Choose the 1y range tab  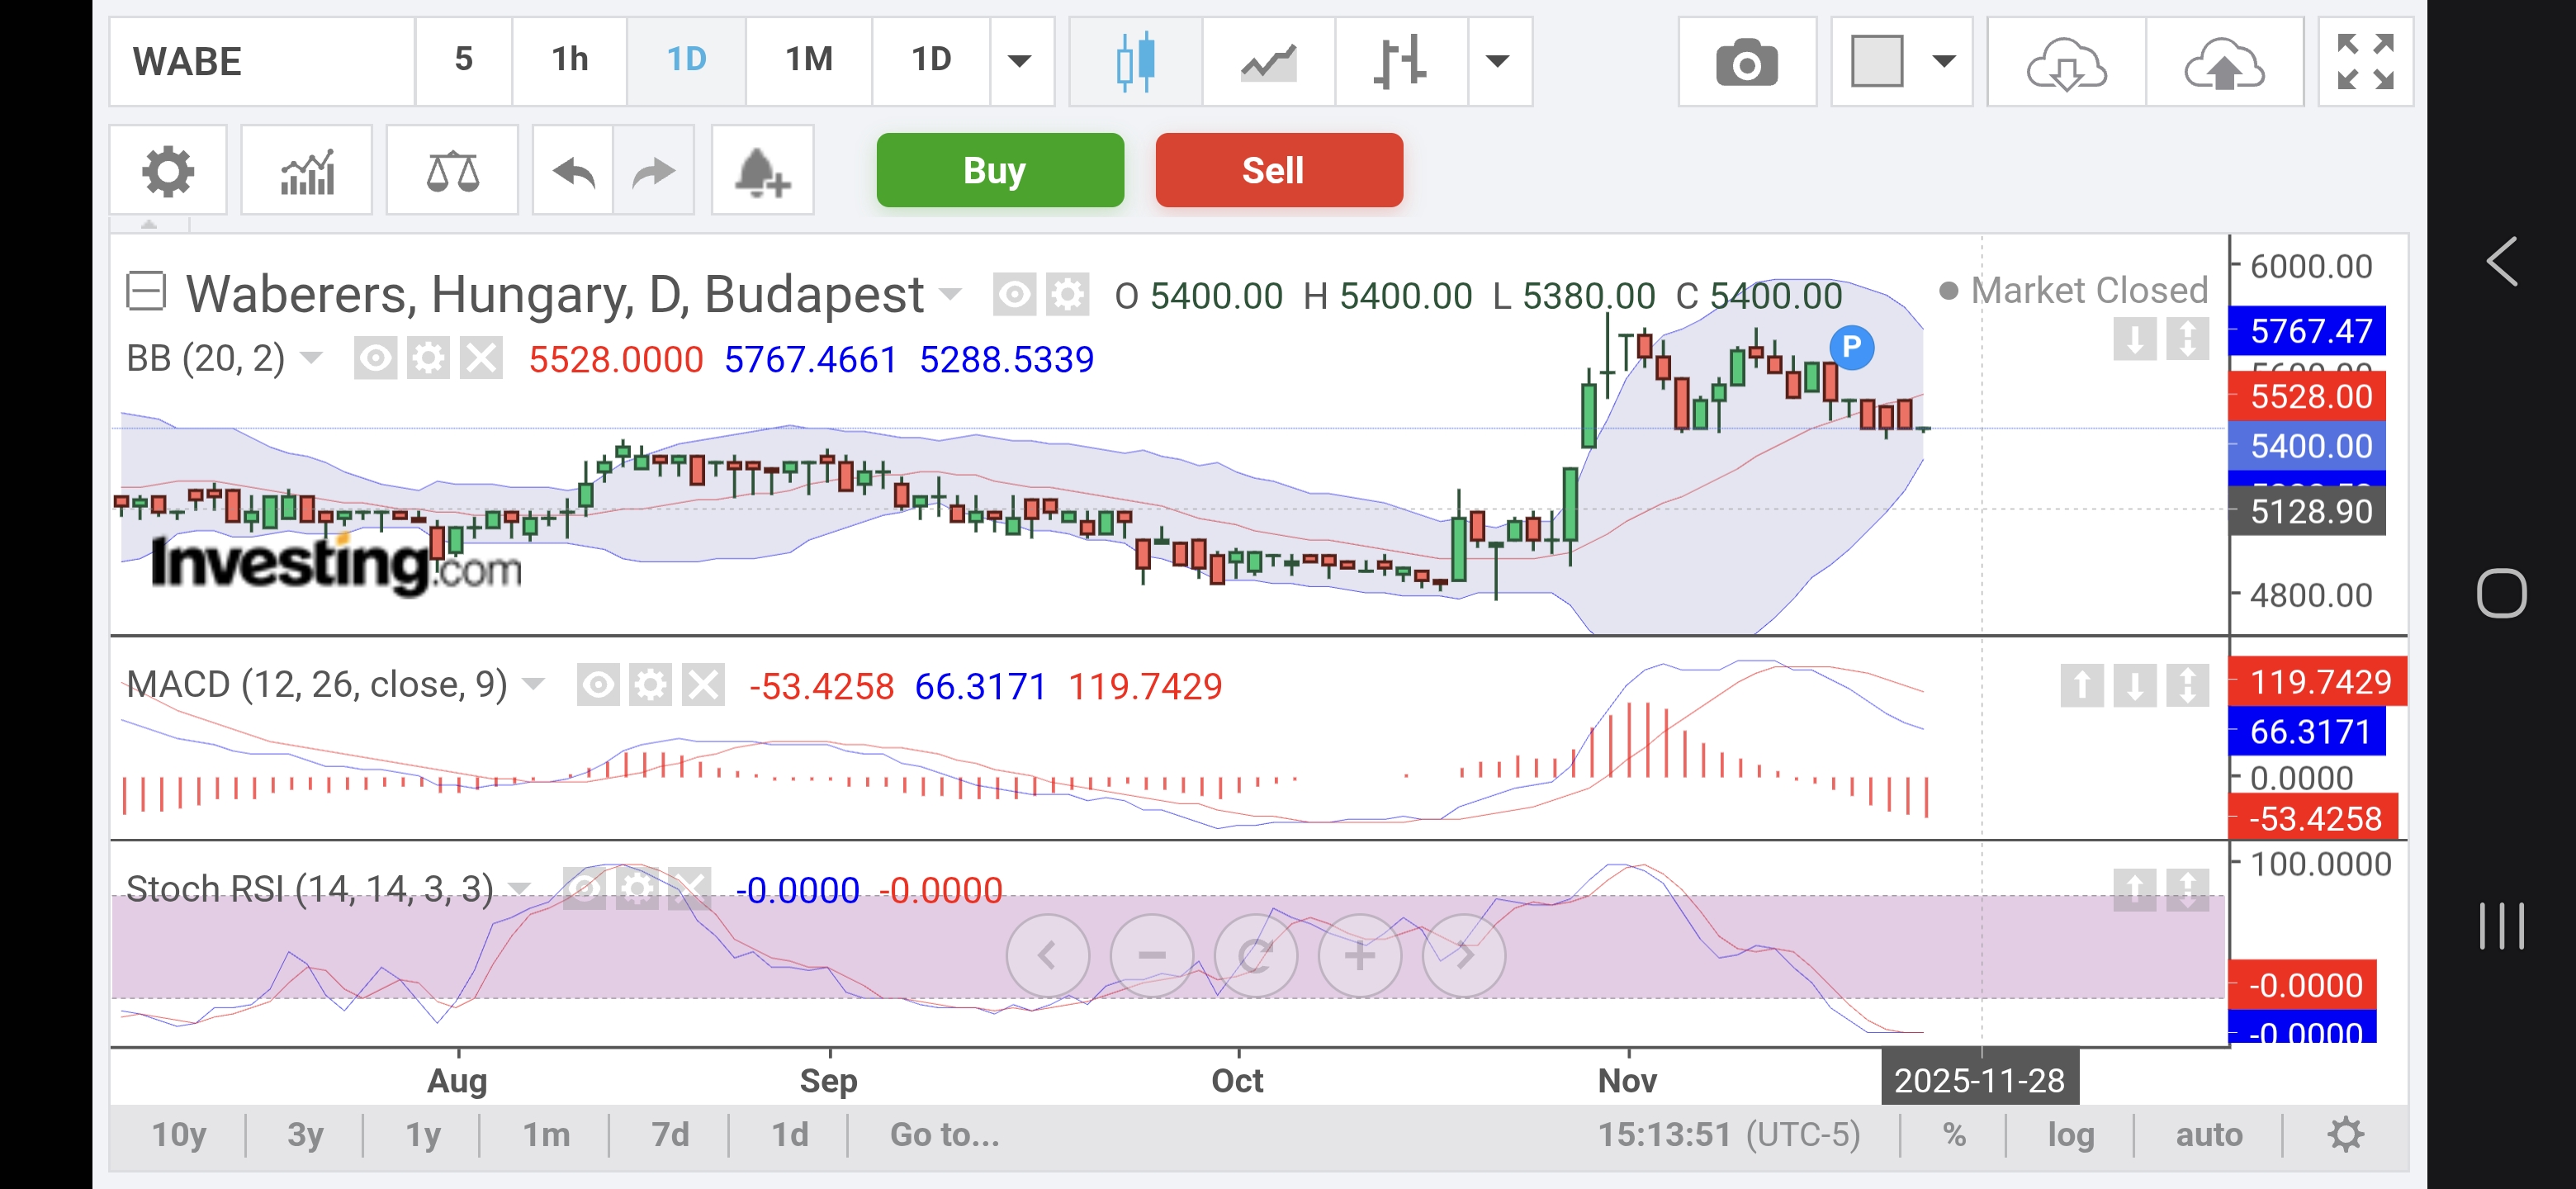[423, 1134]
